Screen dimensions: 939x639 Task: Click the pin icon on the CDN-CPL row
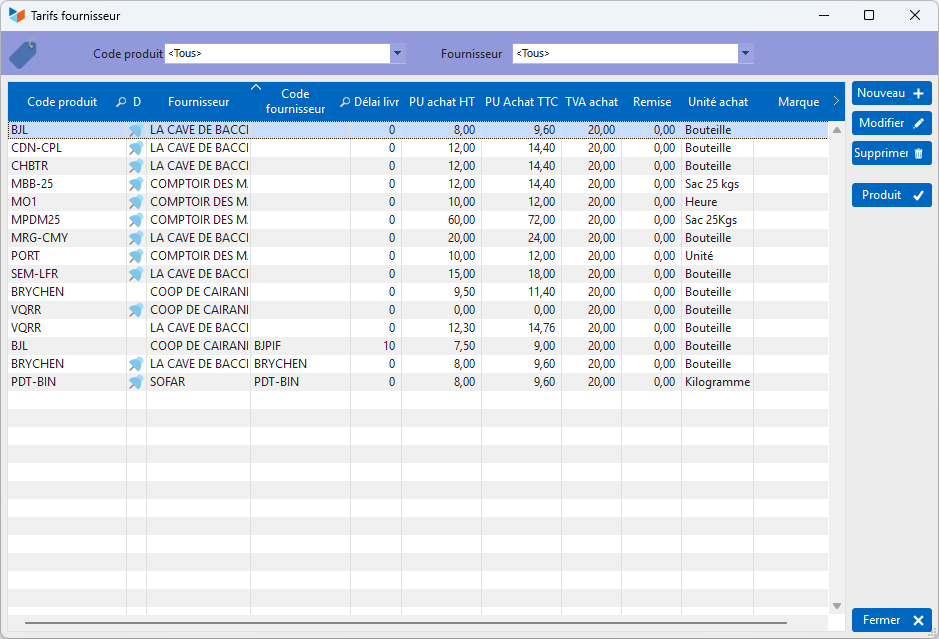(136, 148)
